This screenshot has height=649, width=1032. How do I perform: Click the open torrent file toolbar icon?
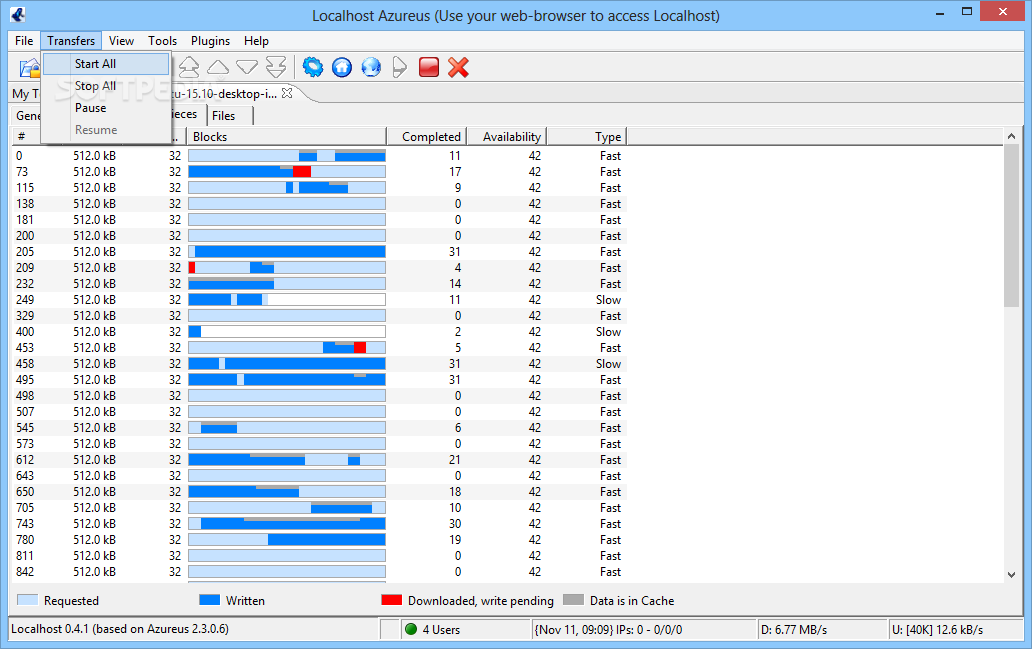tap(30, 67)
